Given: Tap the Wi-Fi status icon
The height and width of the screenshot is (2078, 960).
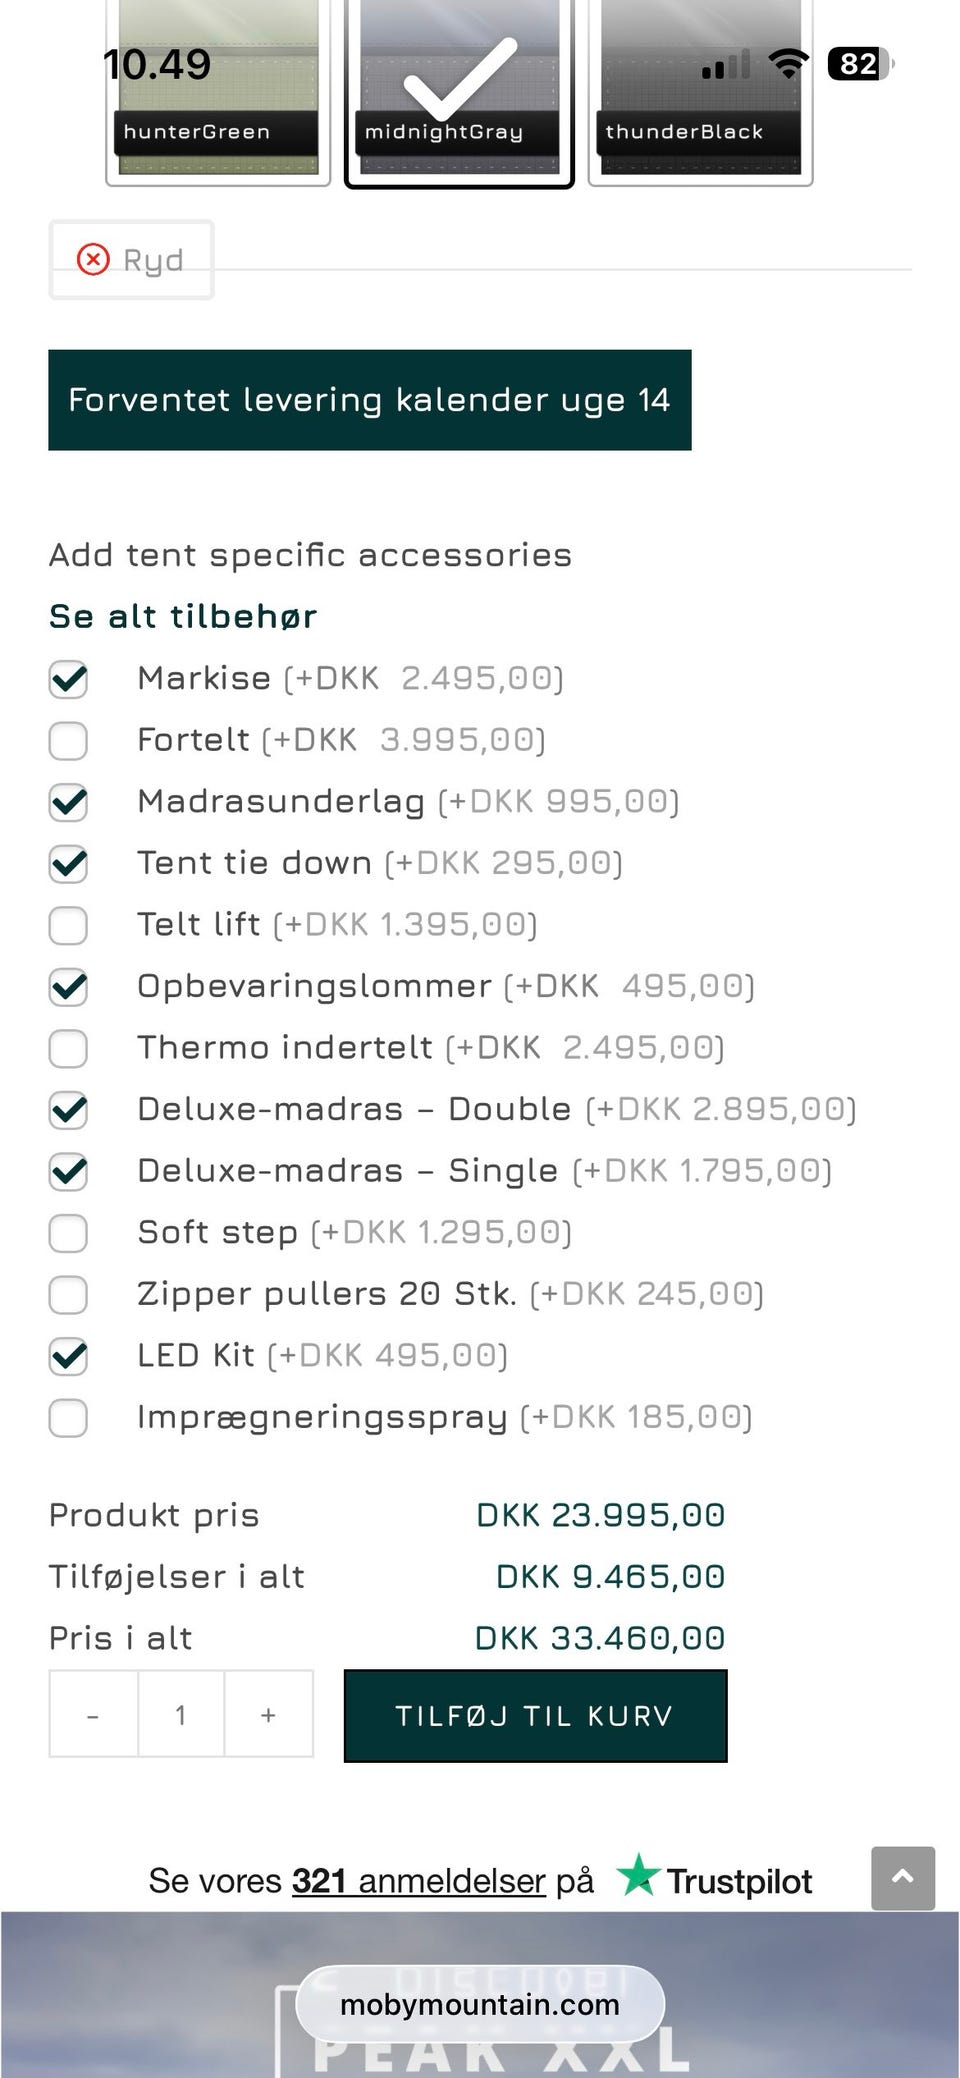Looking at the screenshot, I should point(788,65).
